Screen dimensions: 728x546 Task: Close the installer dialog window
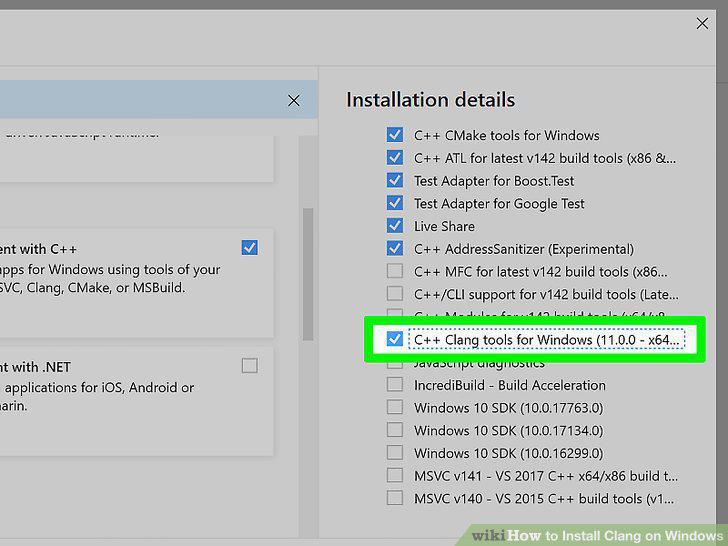[702, 24]
